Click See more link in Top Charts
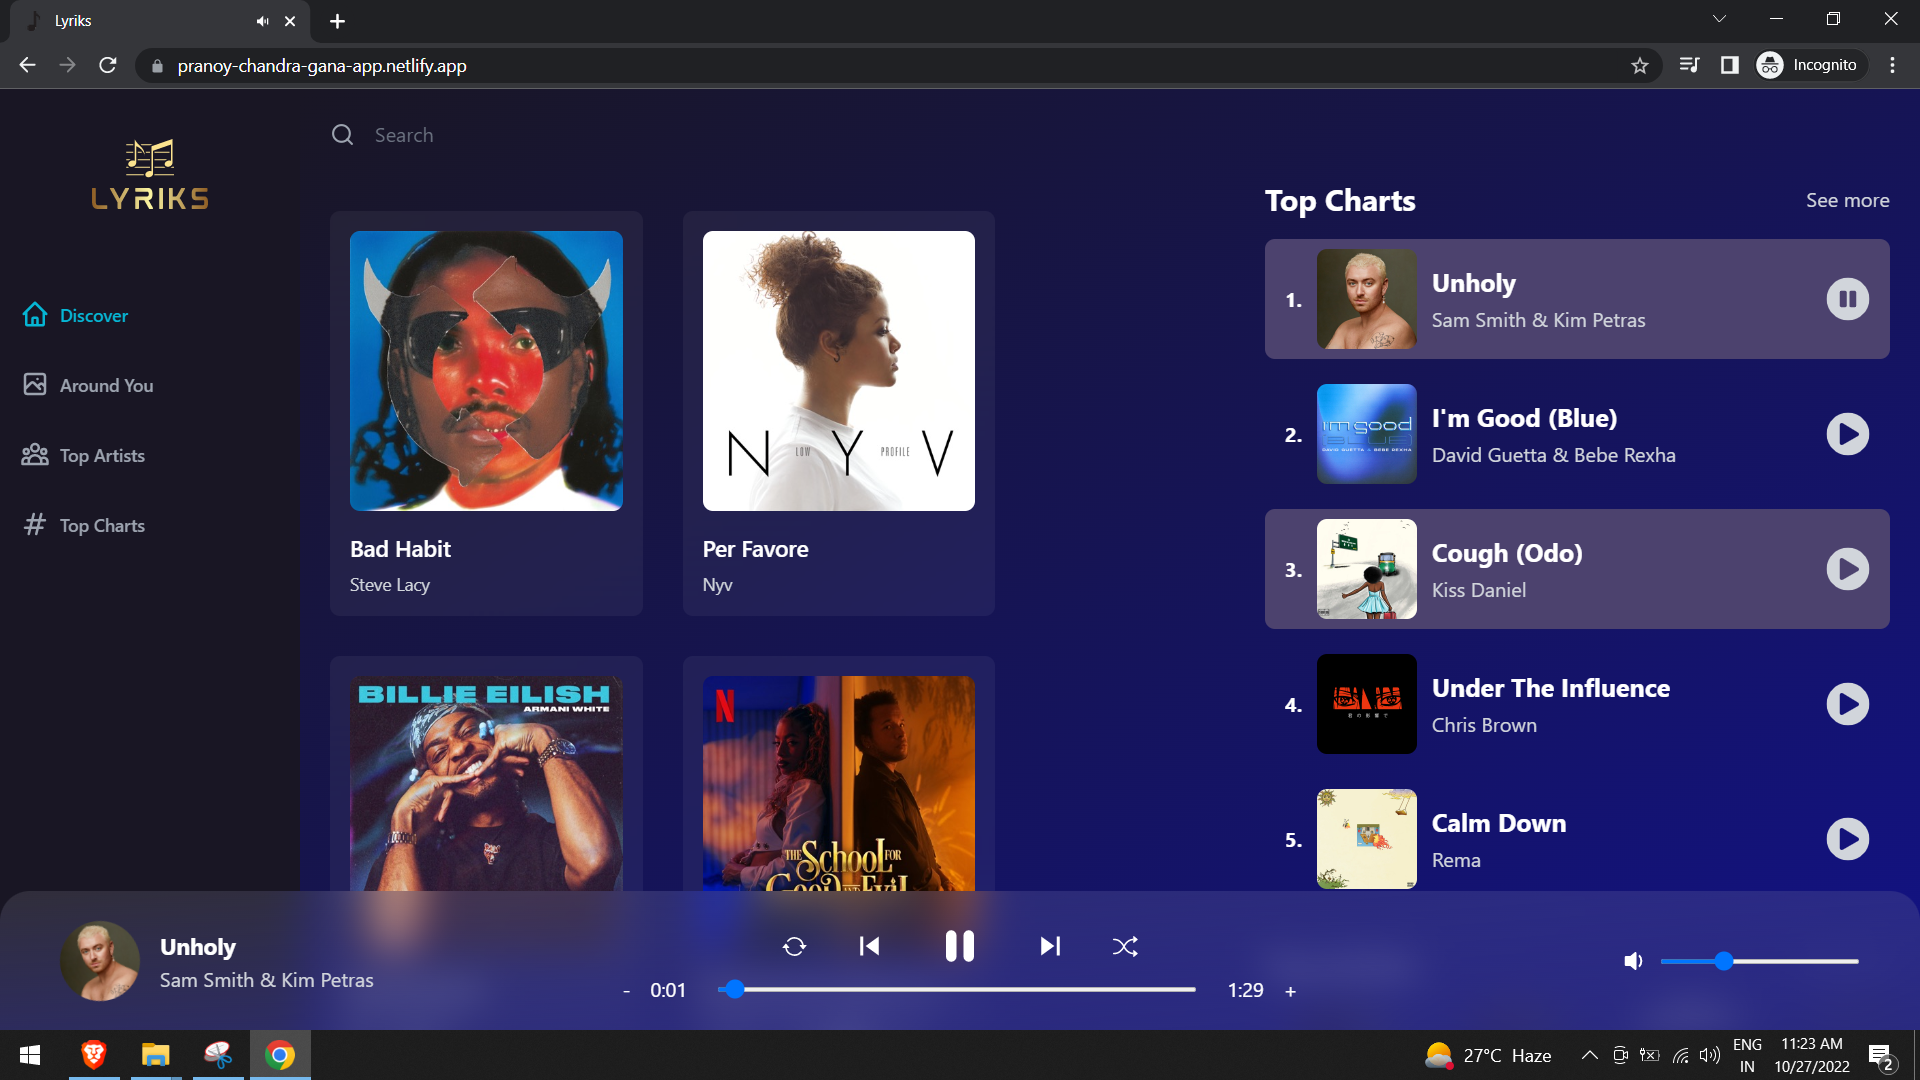This screenshot has width=1920, height=1080. pyautogui.click(x=1847, y=200)
